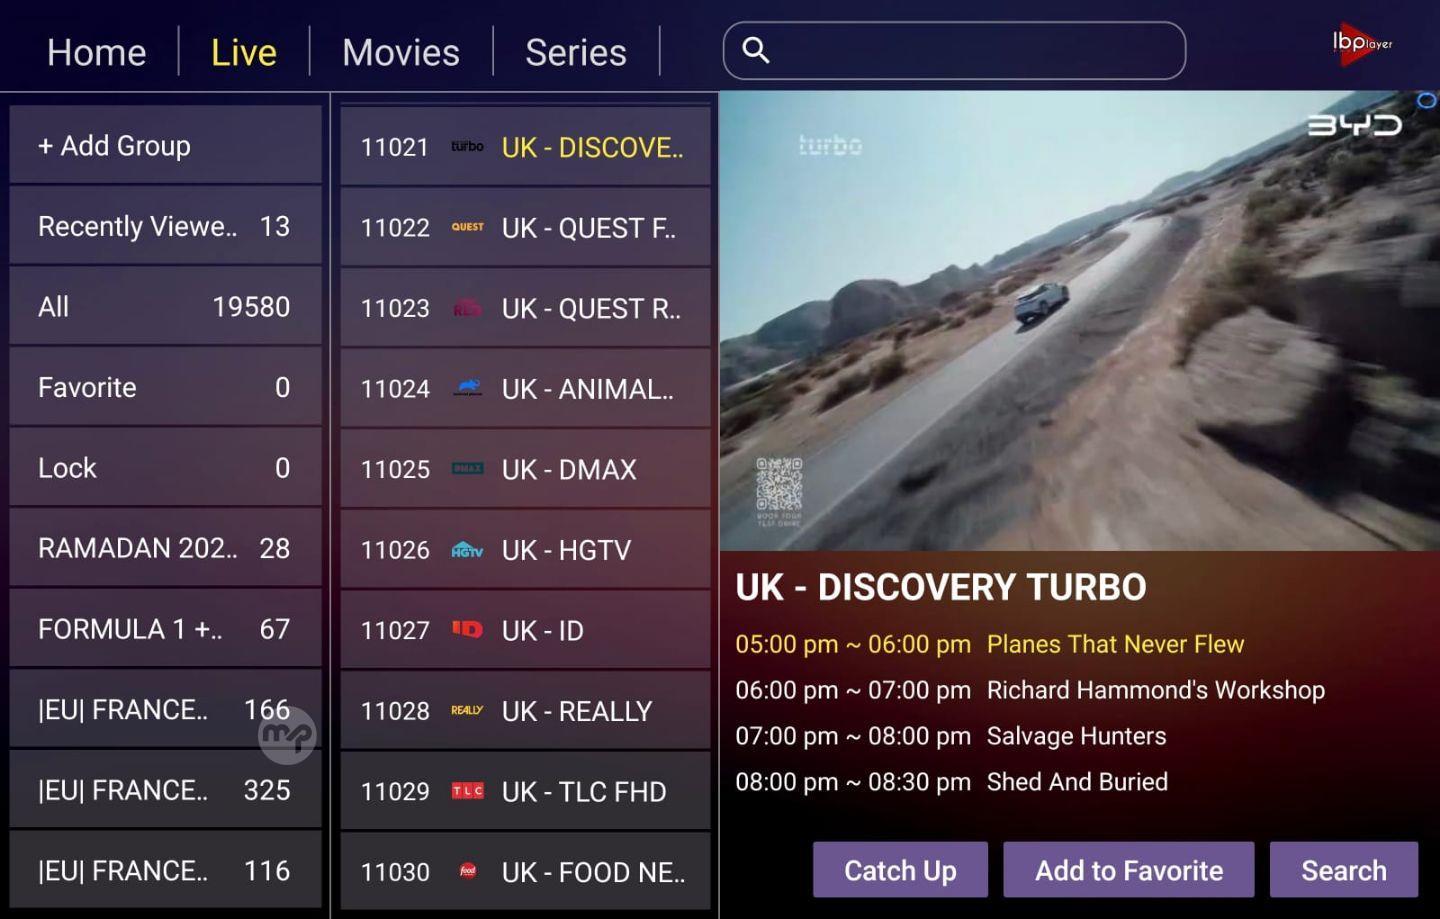The height and width of the screenshot is (919, 1440).
Task: Click program 'Shed And Buried'
Action: coord(1077,782)
